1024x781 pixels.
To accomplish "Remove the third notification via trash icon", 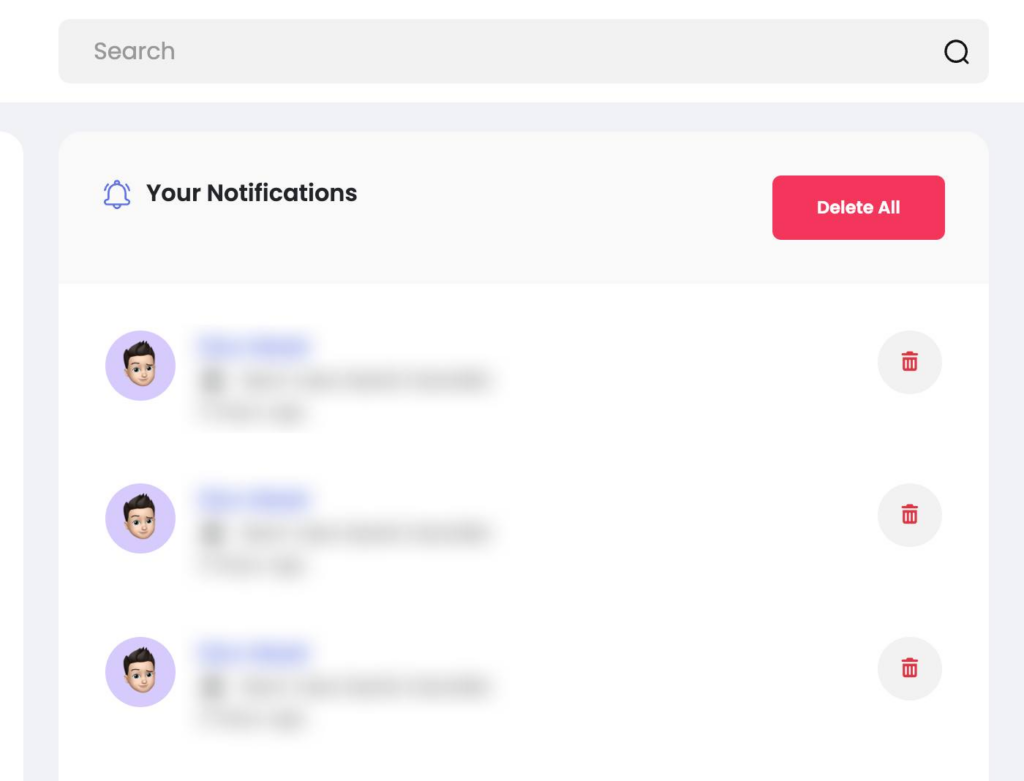I will [x=909, y=668].
